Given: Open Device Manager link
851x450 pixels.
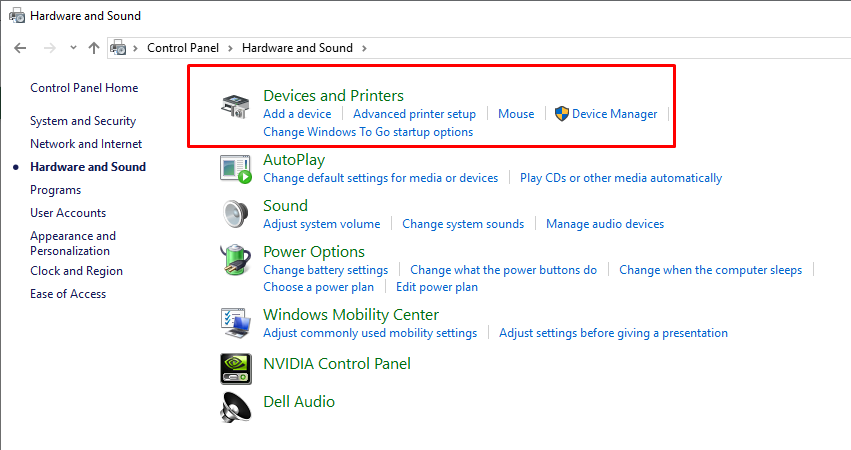Looking at the screenshot, I should coord(614,114).
